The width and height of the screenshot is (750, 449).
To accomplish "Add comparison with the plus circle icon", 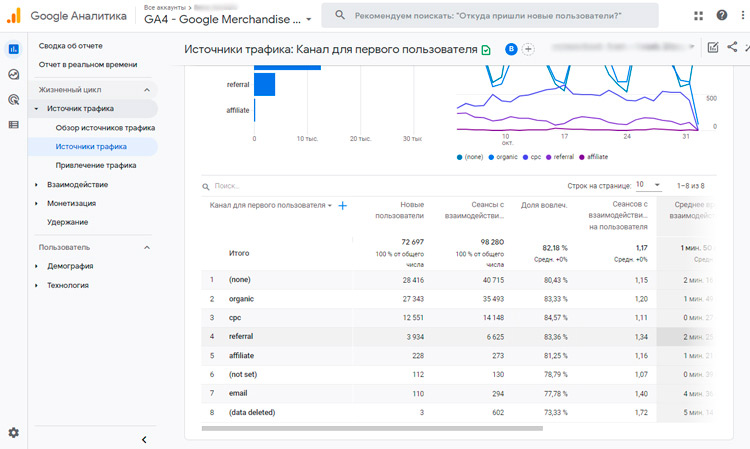I will point(529,49).
